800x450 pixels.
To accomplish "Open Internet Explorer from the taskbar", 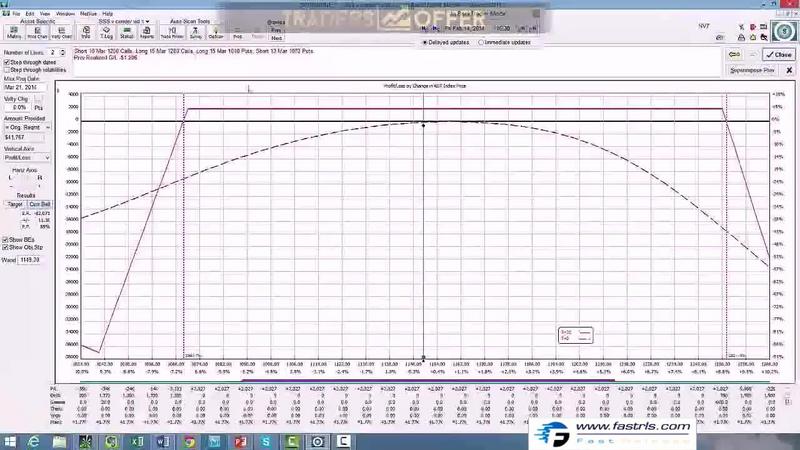I will pyautogui.click(x=33, y=441).
